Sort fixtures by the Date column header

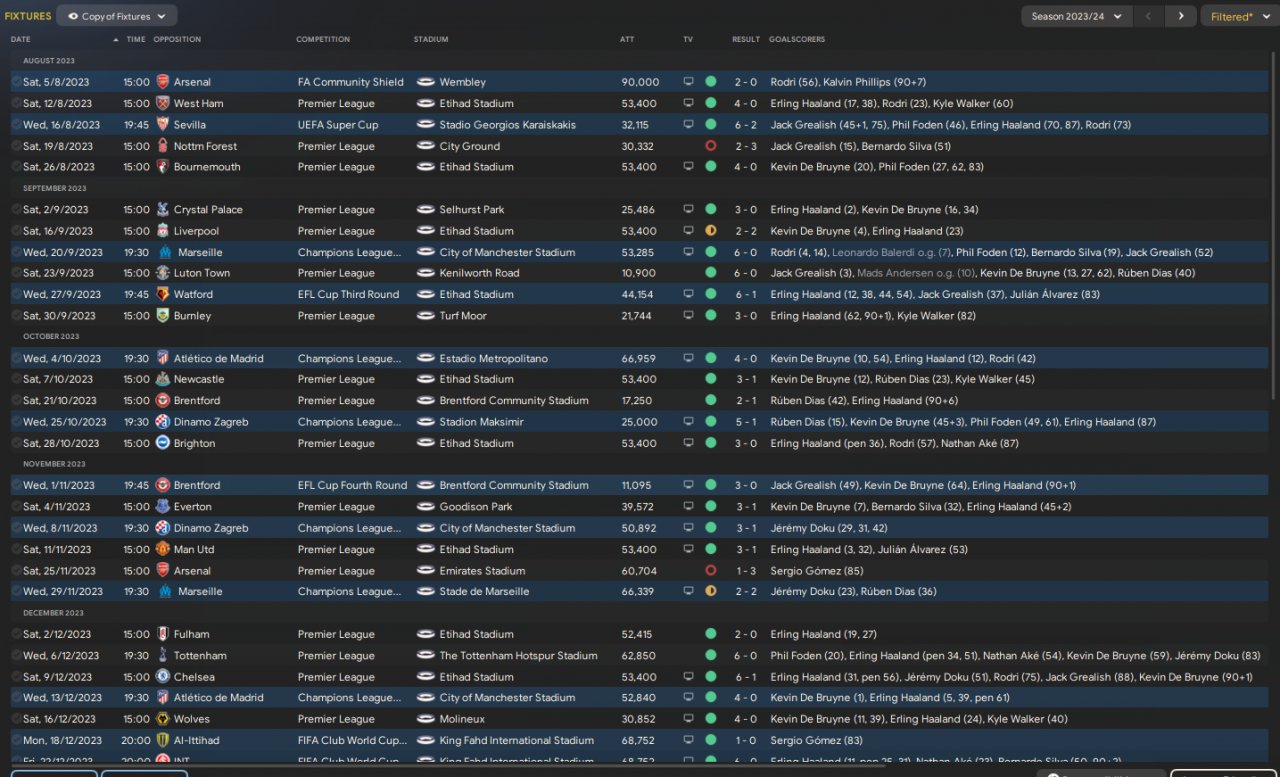21,40
